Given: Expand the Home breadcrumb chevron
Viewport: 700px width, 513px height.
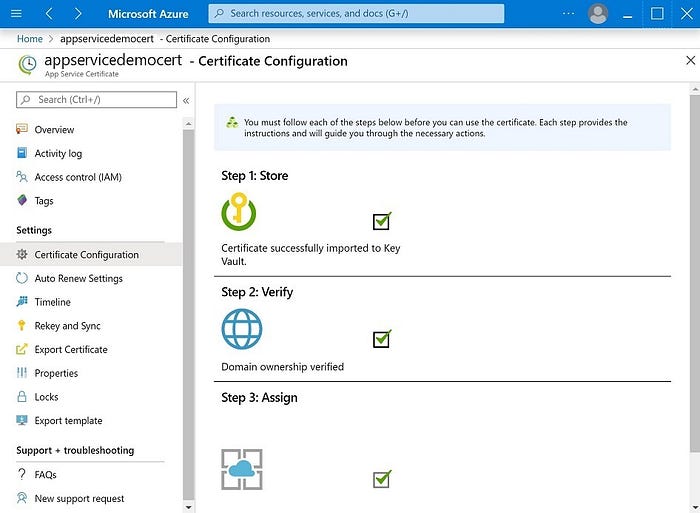Looking at the screenshot, I should [x=50, y=39].
